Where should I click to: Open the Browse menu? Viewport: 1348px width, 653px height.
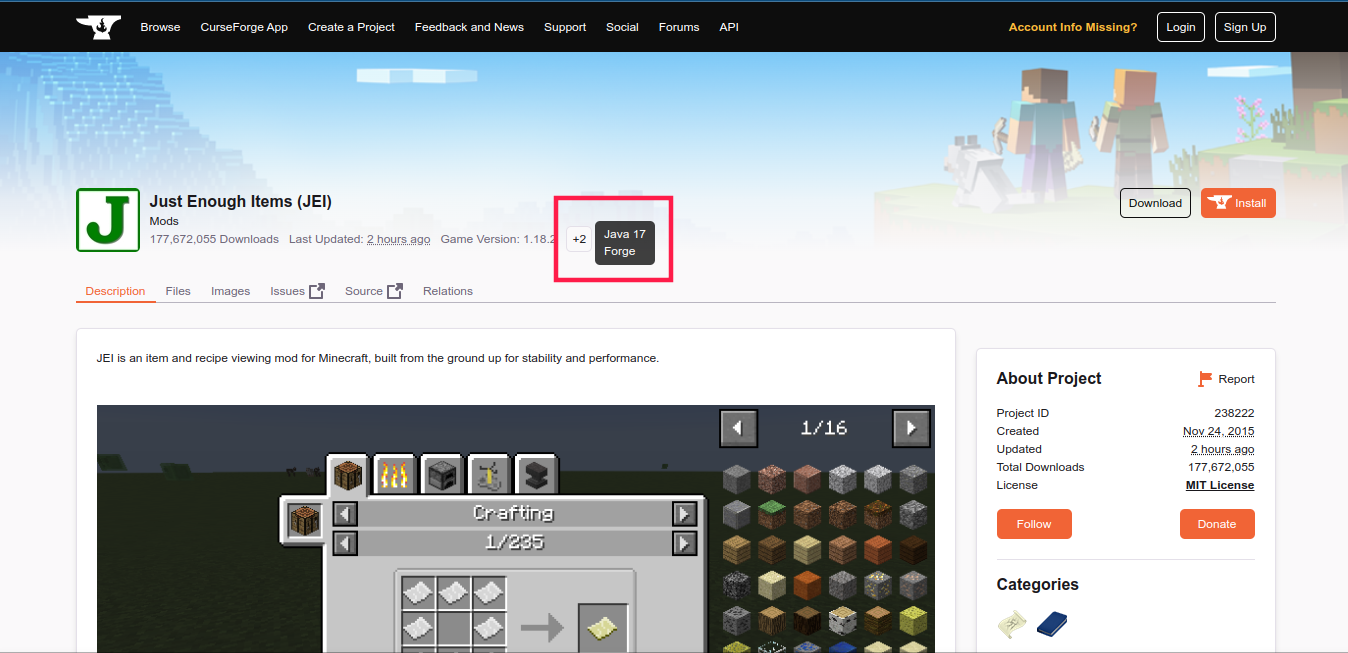pos(160,27)
